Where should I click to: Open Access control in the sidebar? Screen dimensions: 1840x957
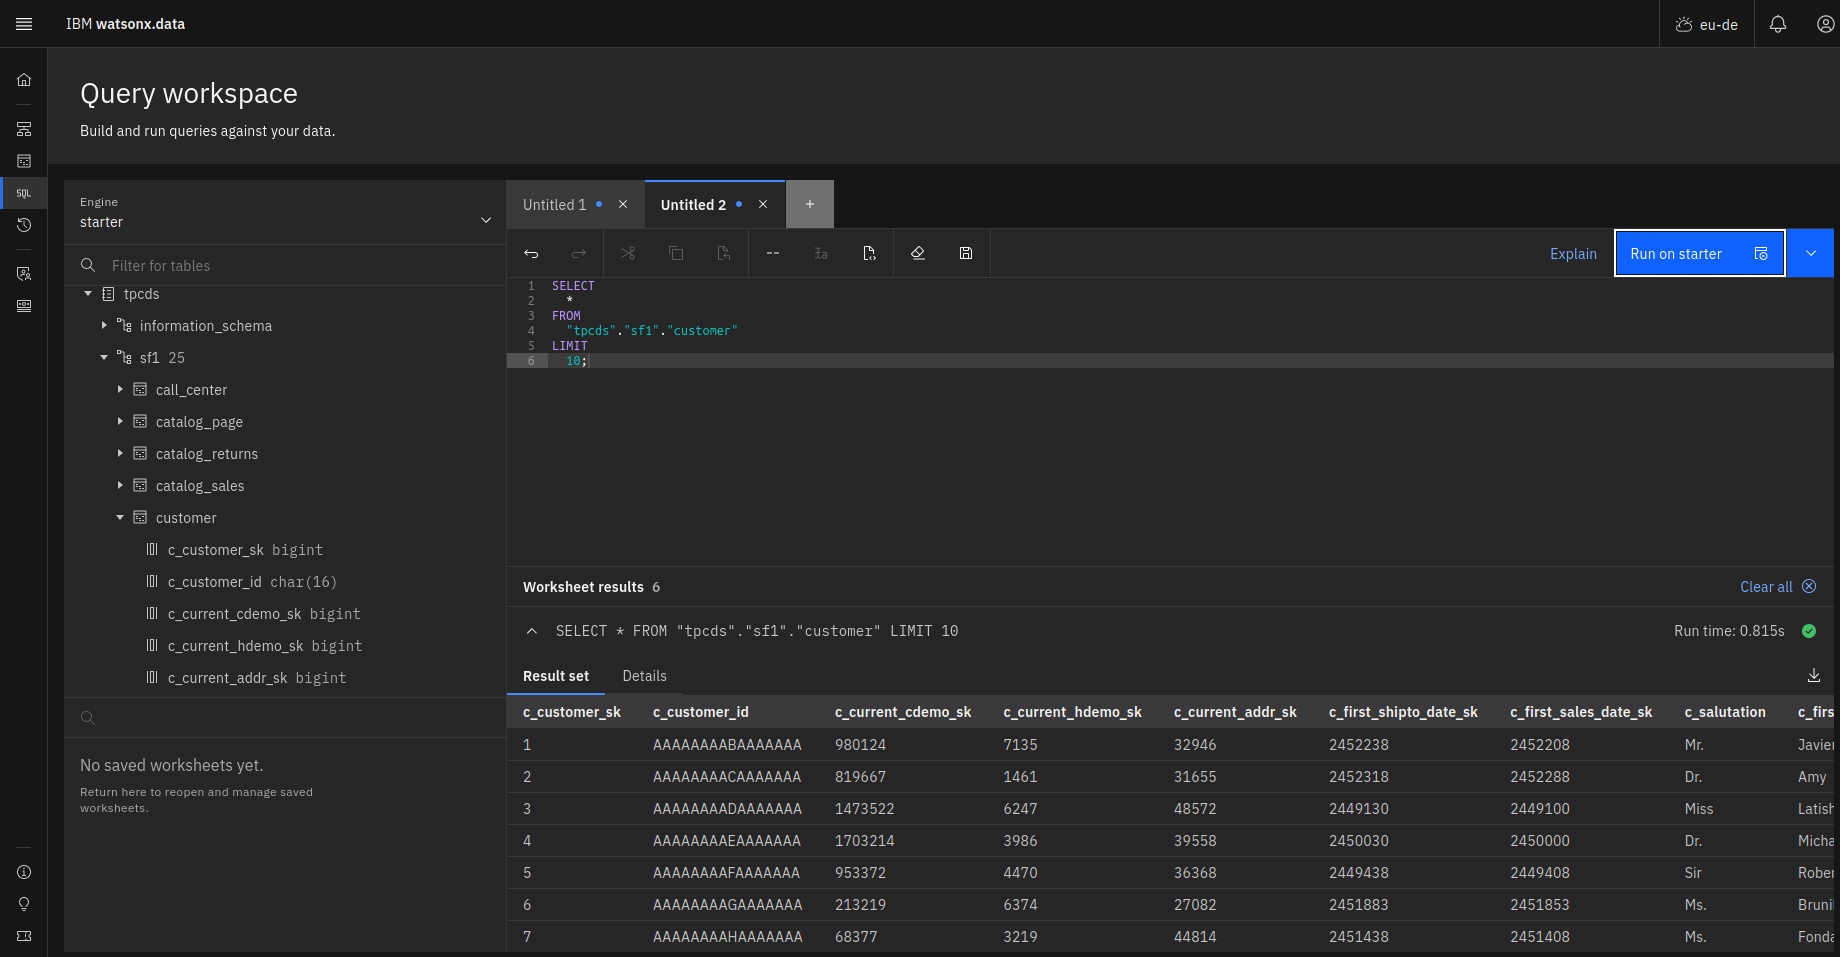coord(24,274)
